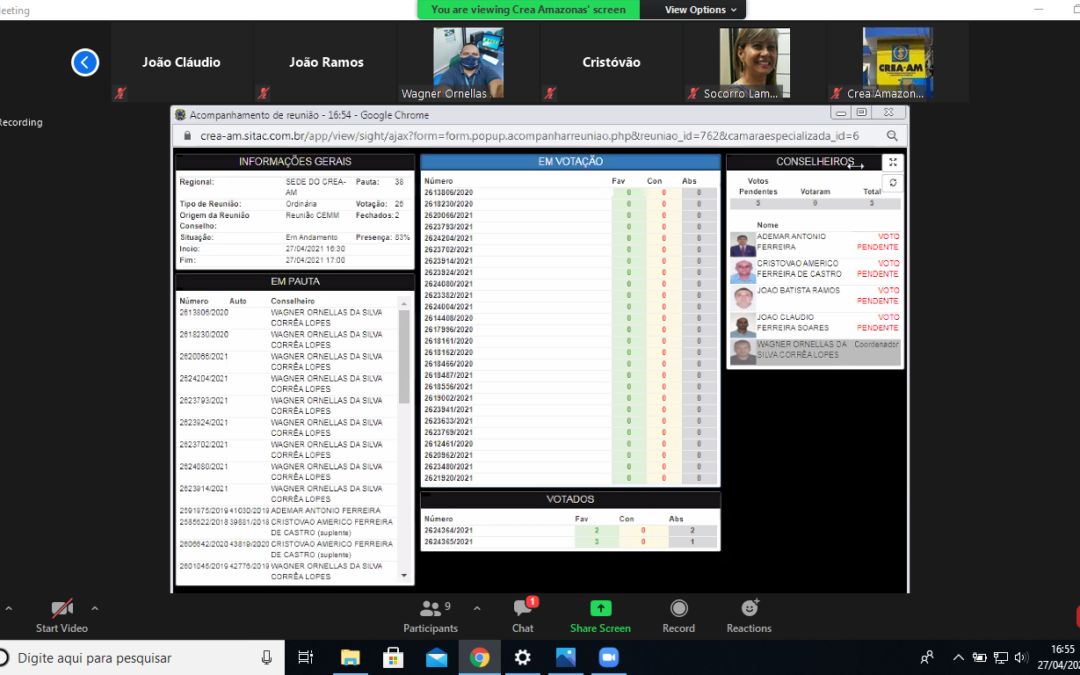Click the padlock icon in address bar
The height and width of the screenshot is (675, 1080).
coord(187,136)
